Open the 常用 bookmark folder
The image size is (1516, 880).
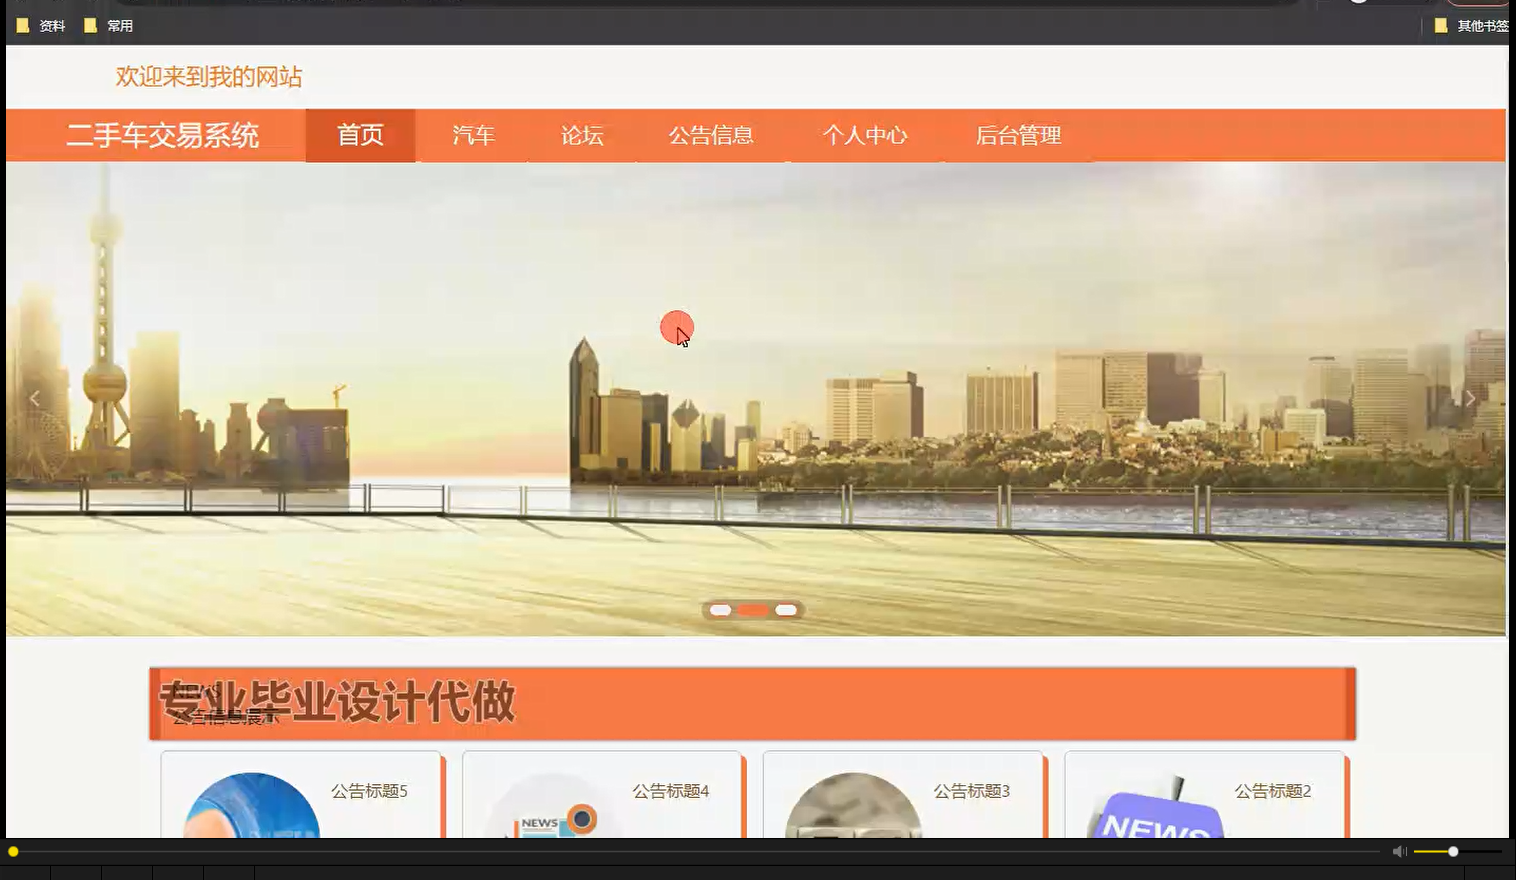110,25
